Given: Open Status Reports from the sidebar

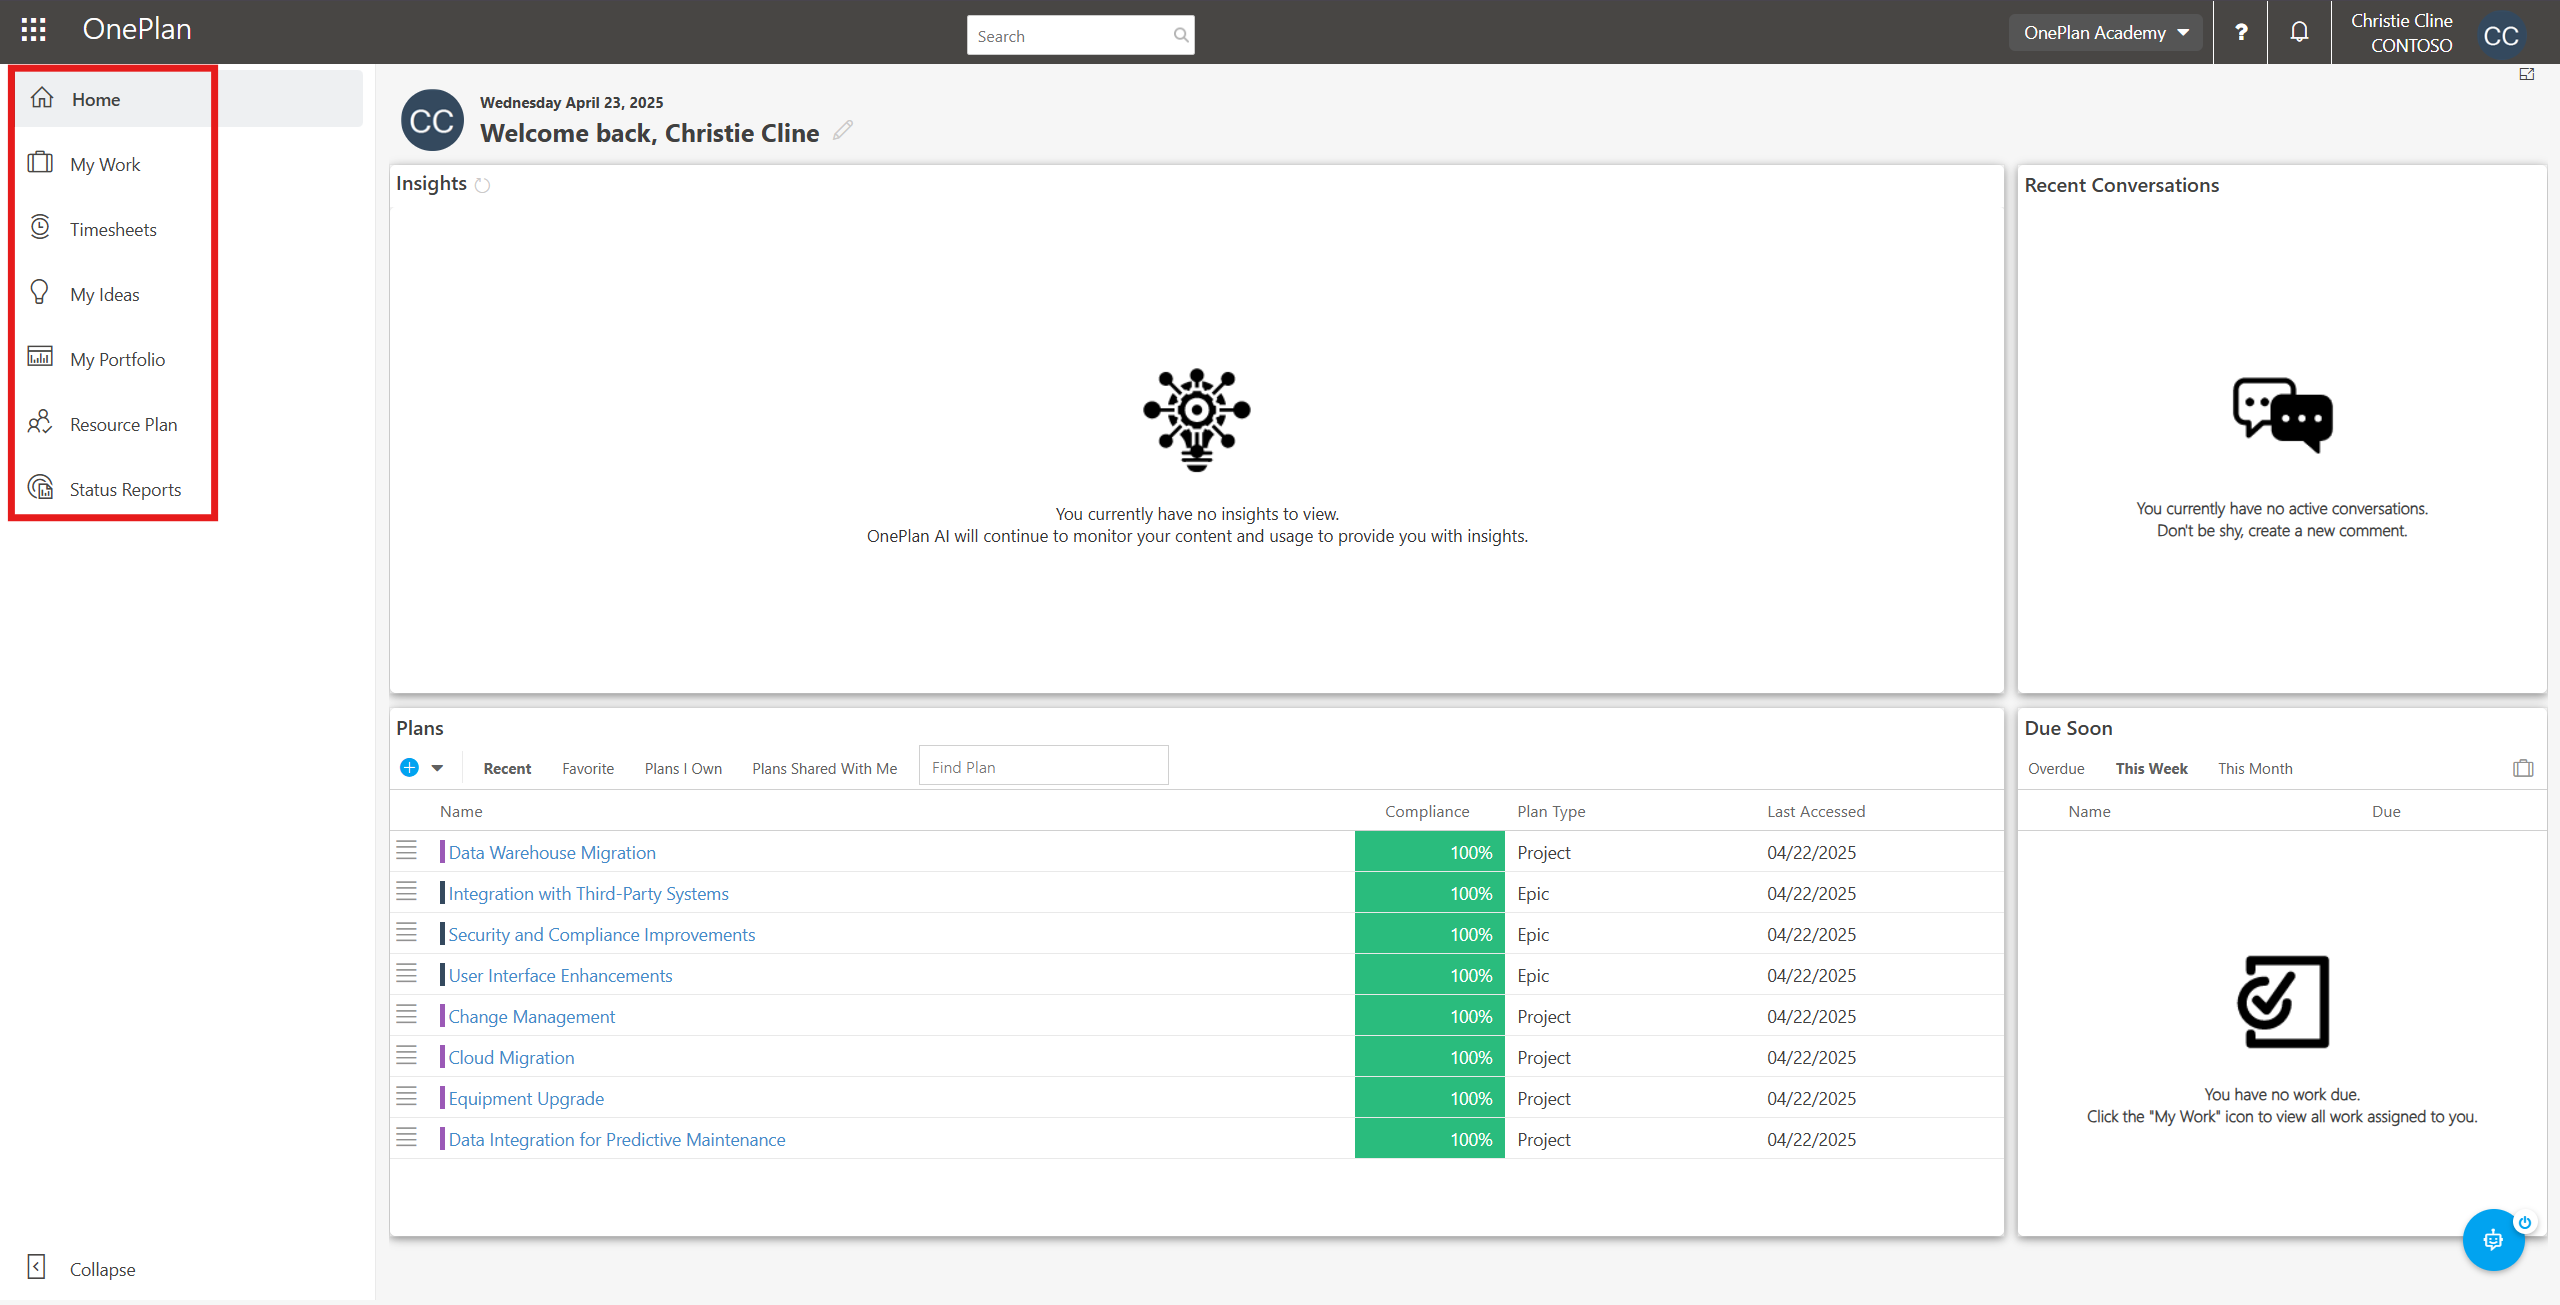Looking at the screenshot, I should (125, 489).
